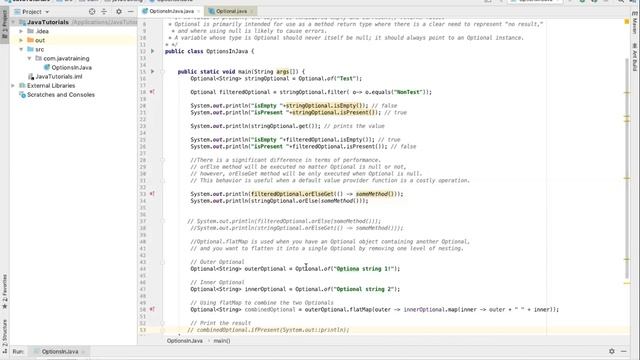Click lambda gutter marker on line 50
Viewport: 640px width, 360px height.
pos(152,309)
